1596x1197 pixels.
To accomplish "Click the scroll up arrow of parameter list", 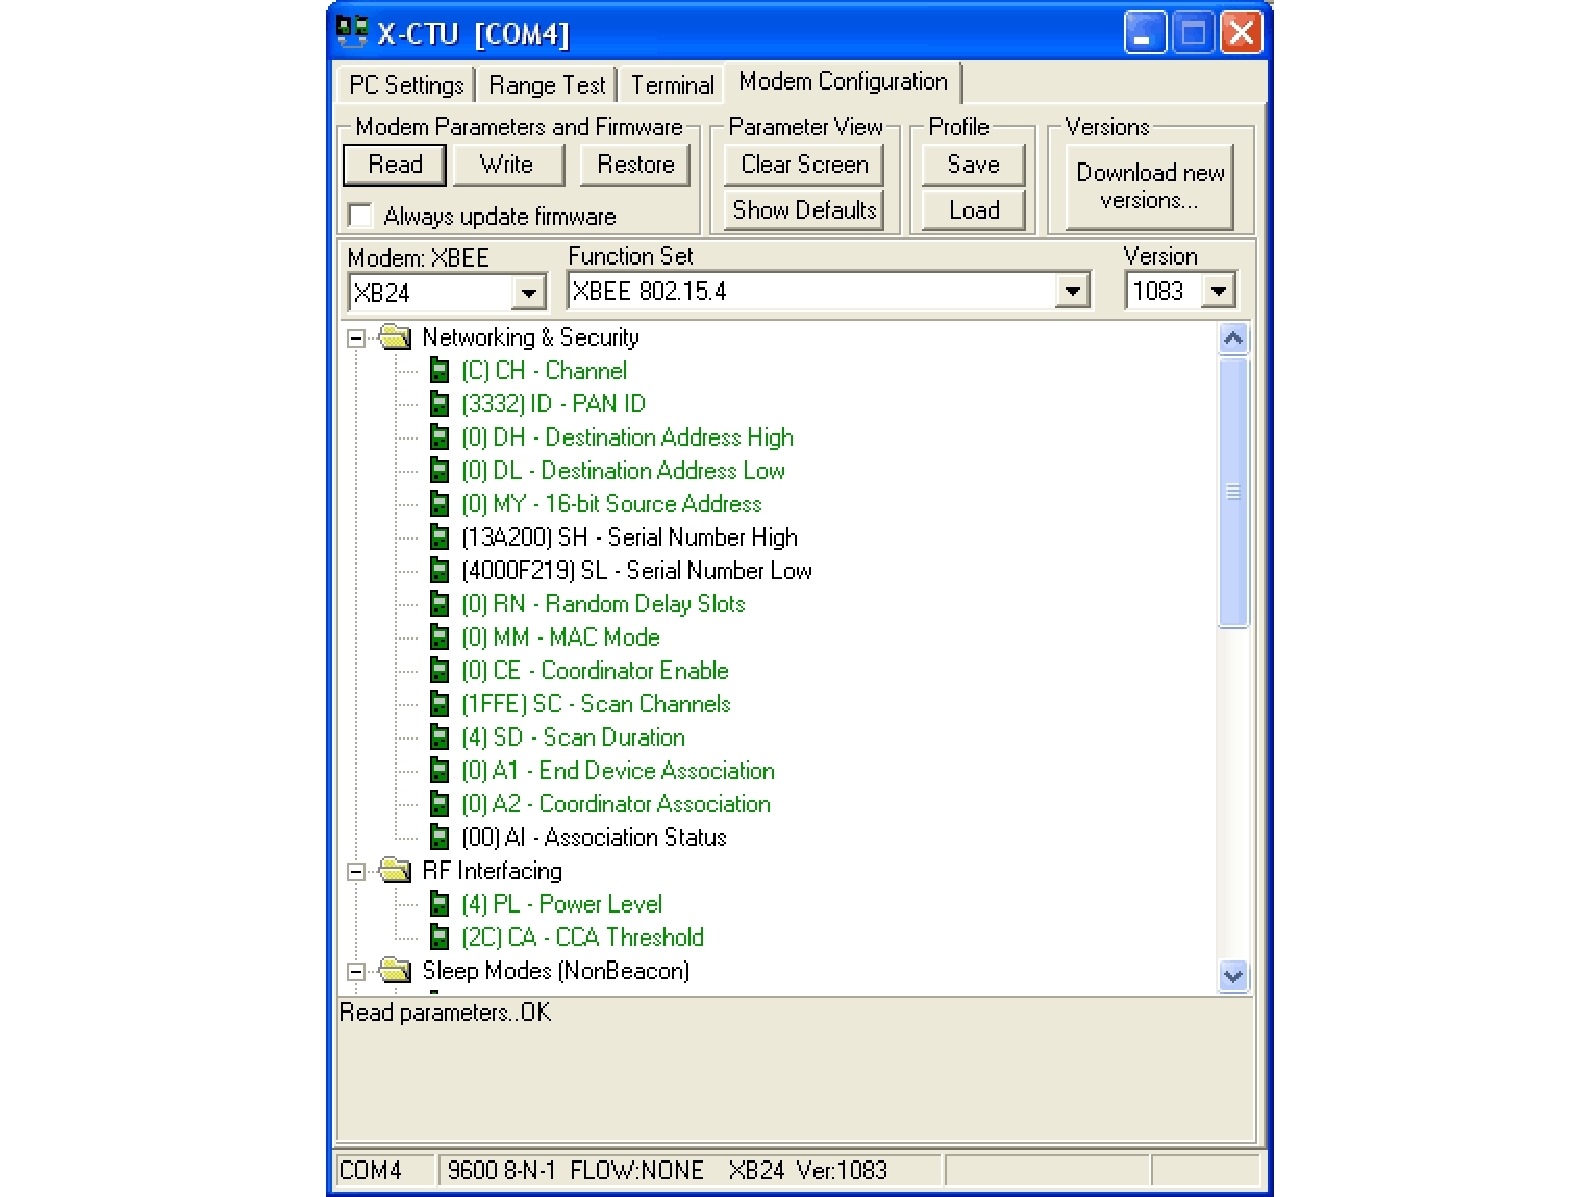I will click(1234, 339).
